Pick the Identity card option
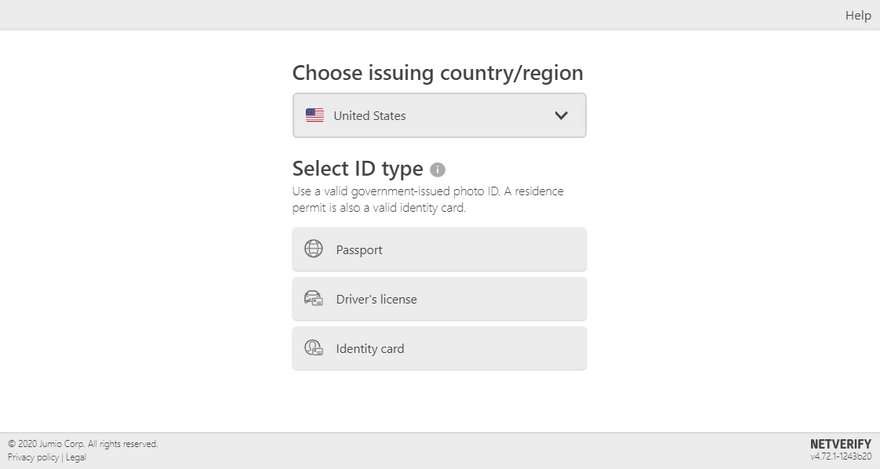 439,348
